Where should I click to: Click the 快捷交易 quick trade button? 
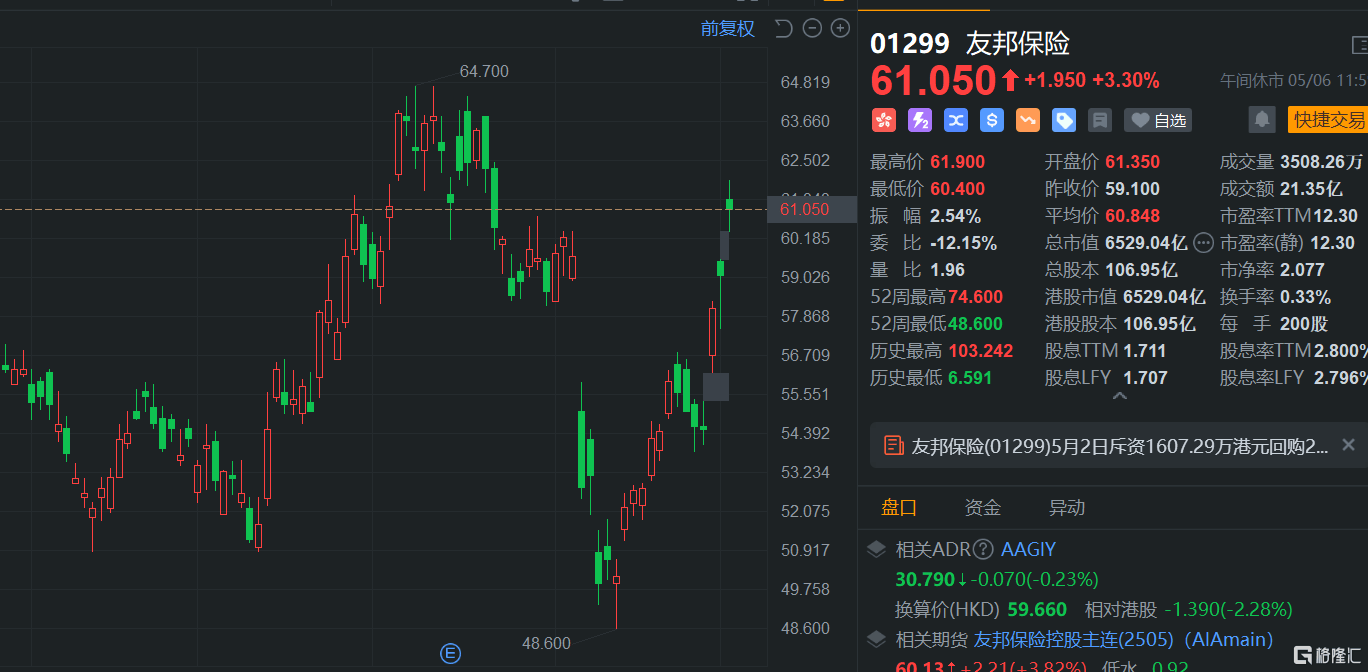coord(1328,120)
